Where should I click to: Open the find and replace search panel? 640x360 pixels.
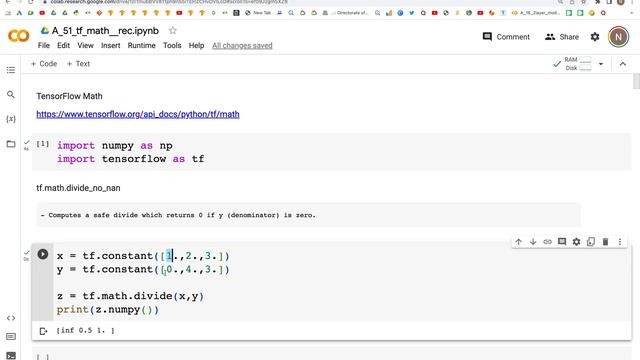pos(11,95)
